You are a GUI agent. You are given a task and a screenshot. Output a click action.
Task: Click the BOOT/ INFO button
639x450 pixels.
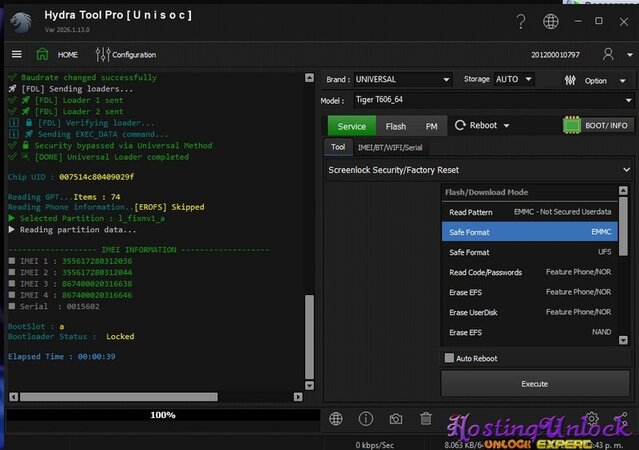(597, 126)
